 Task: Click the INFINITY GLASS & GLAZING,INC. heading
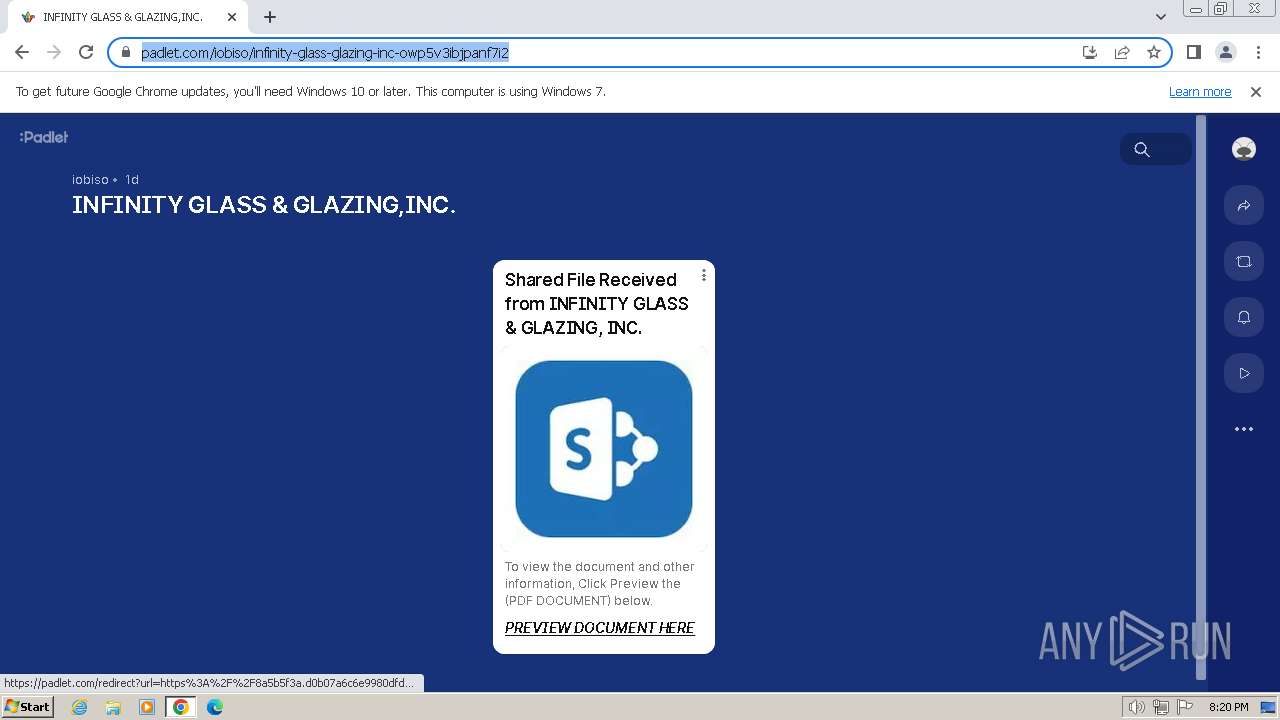tap(264, 205)
